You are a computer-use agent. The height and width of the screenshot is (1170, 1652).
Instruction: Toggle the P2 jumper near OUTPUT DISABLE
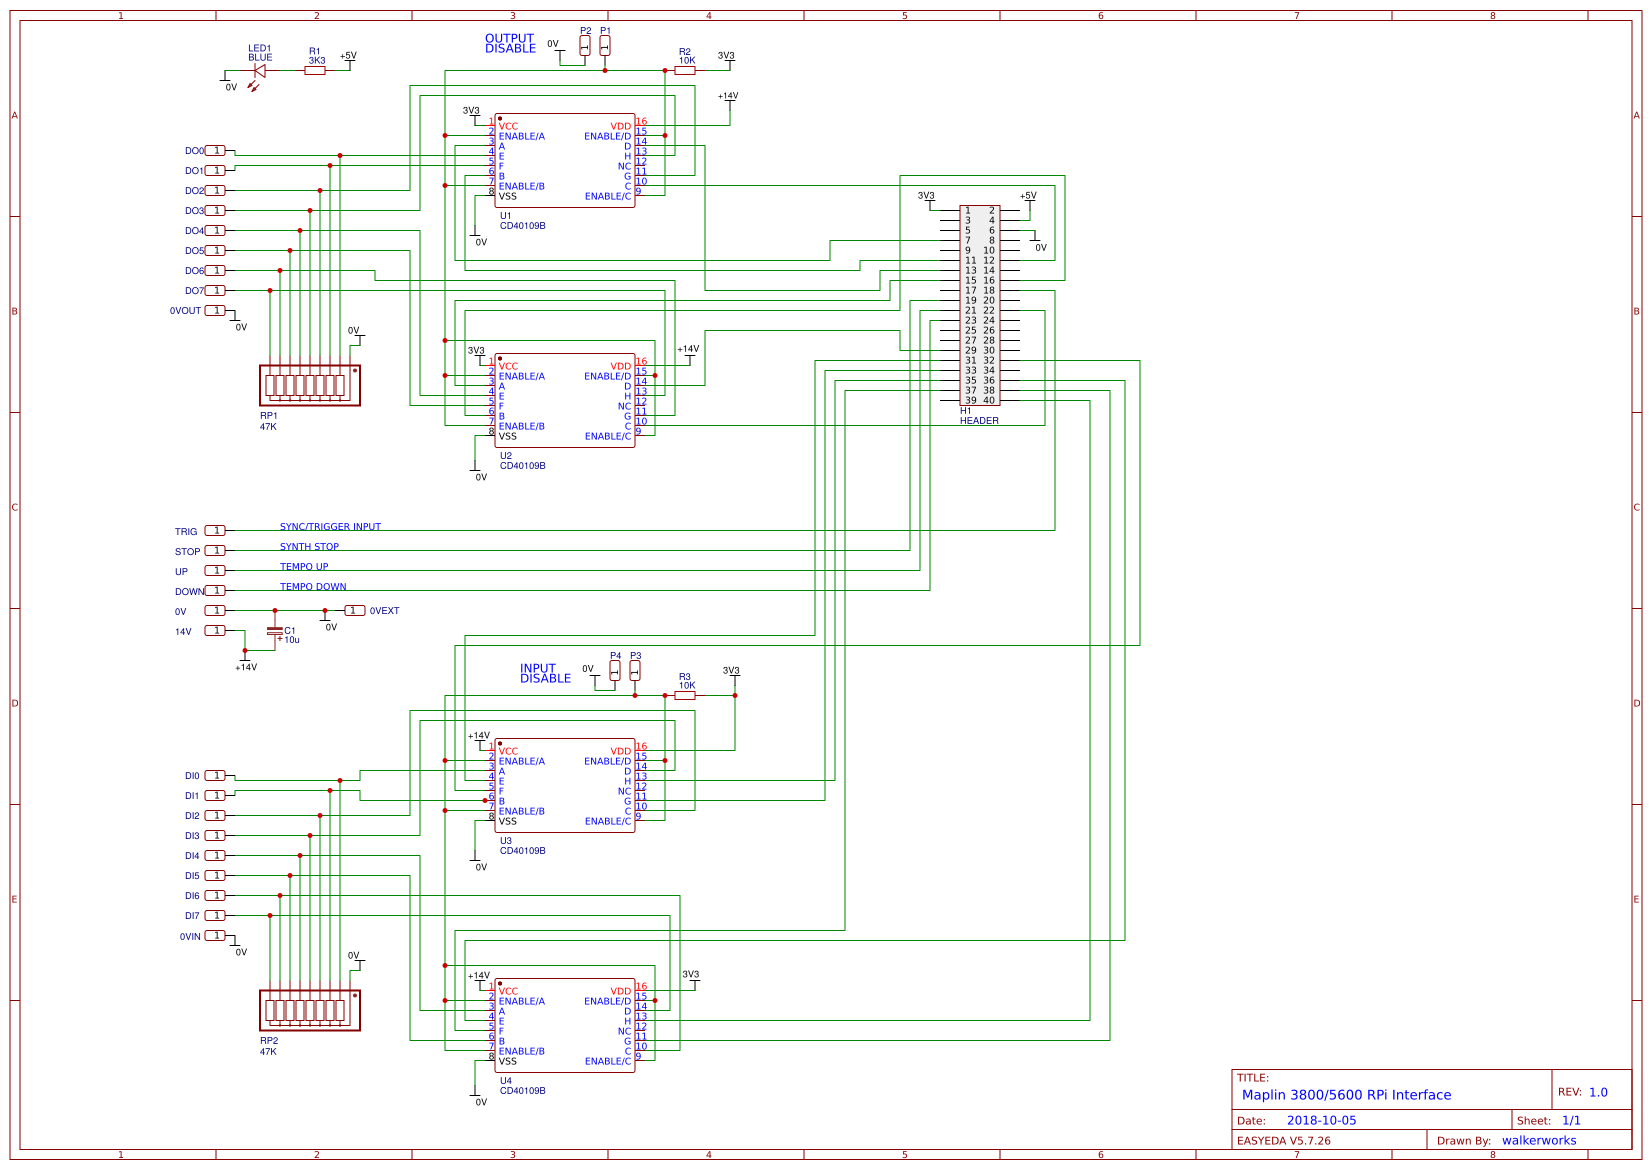585,43
